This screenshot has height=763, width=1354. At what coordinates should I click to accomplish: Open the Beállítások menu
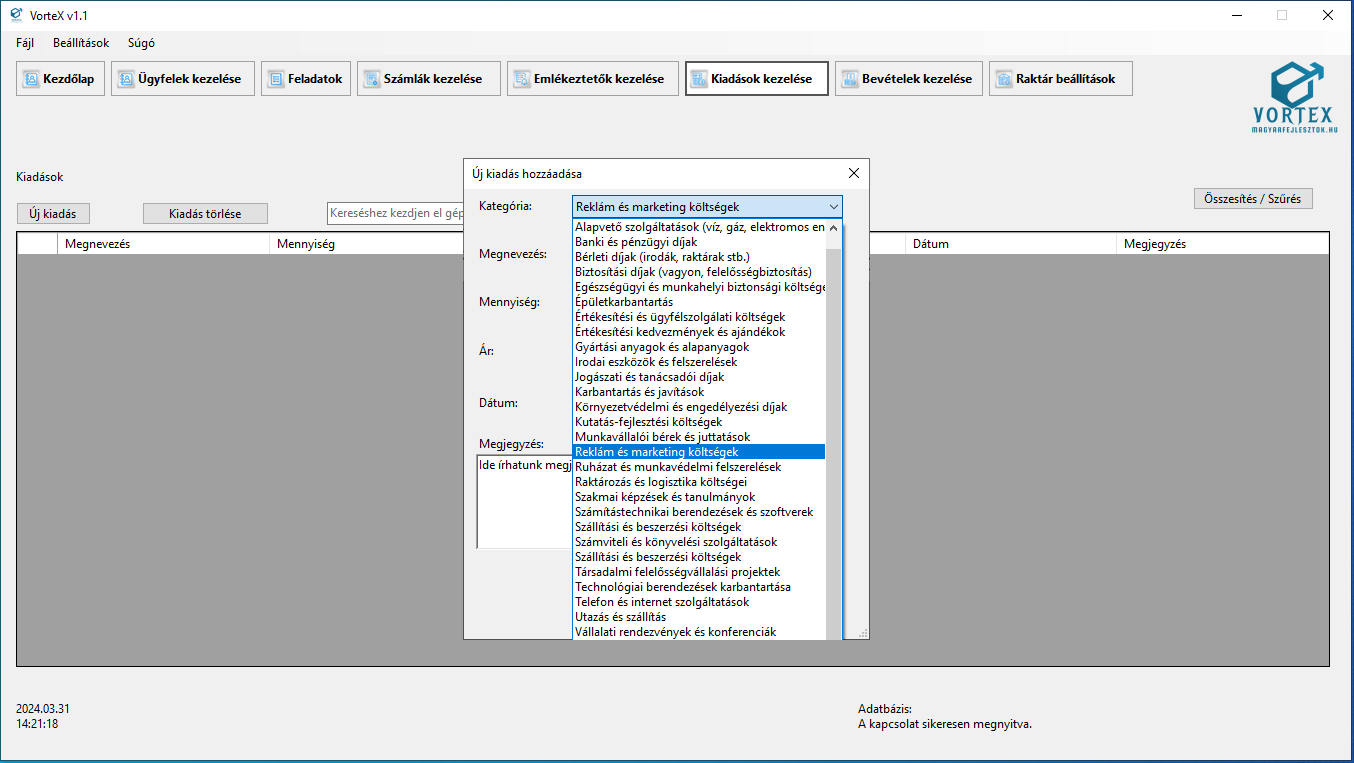coord(81,43)
